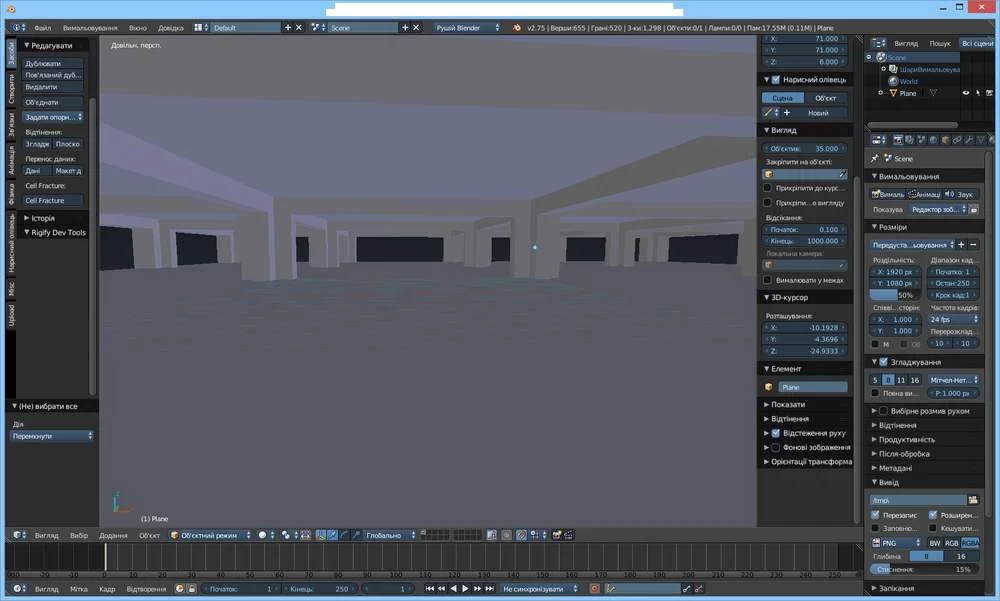
Task: Click the Стиснення 15% compression slider
Action: (x=925, y=569)
